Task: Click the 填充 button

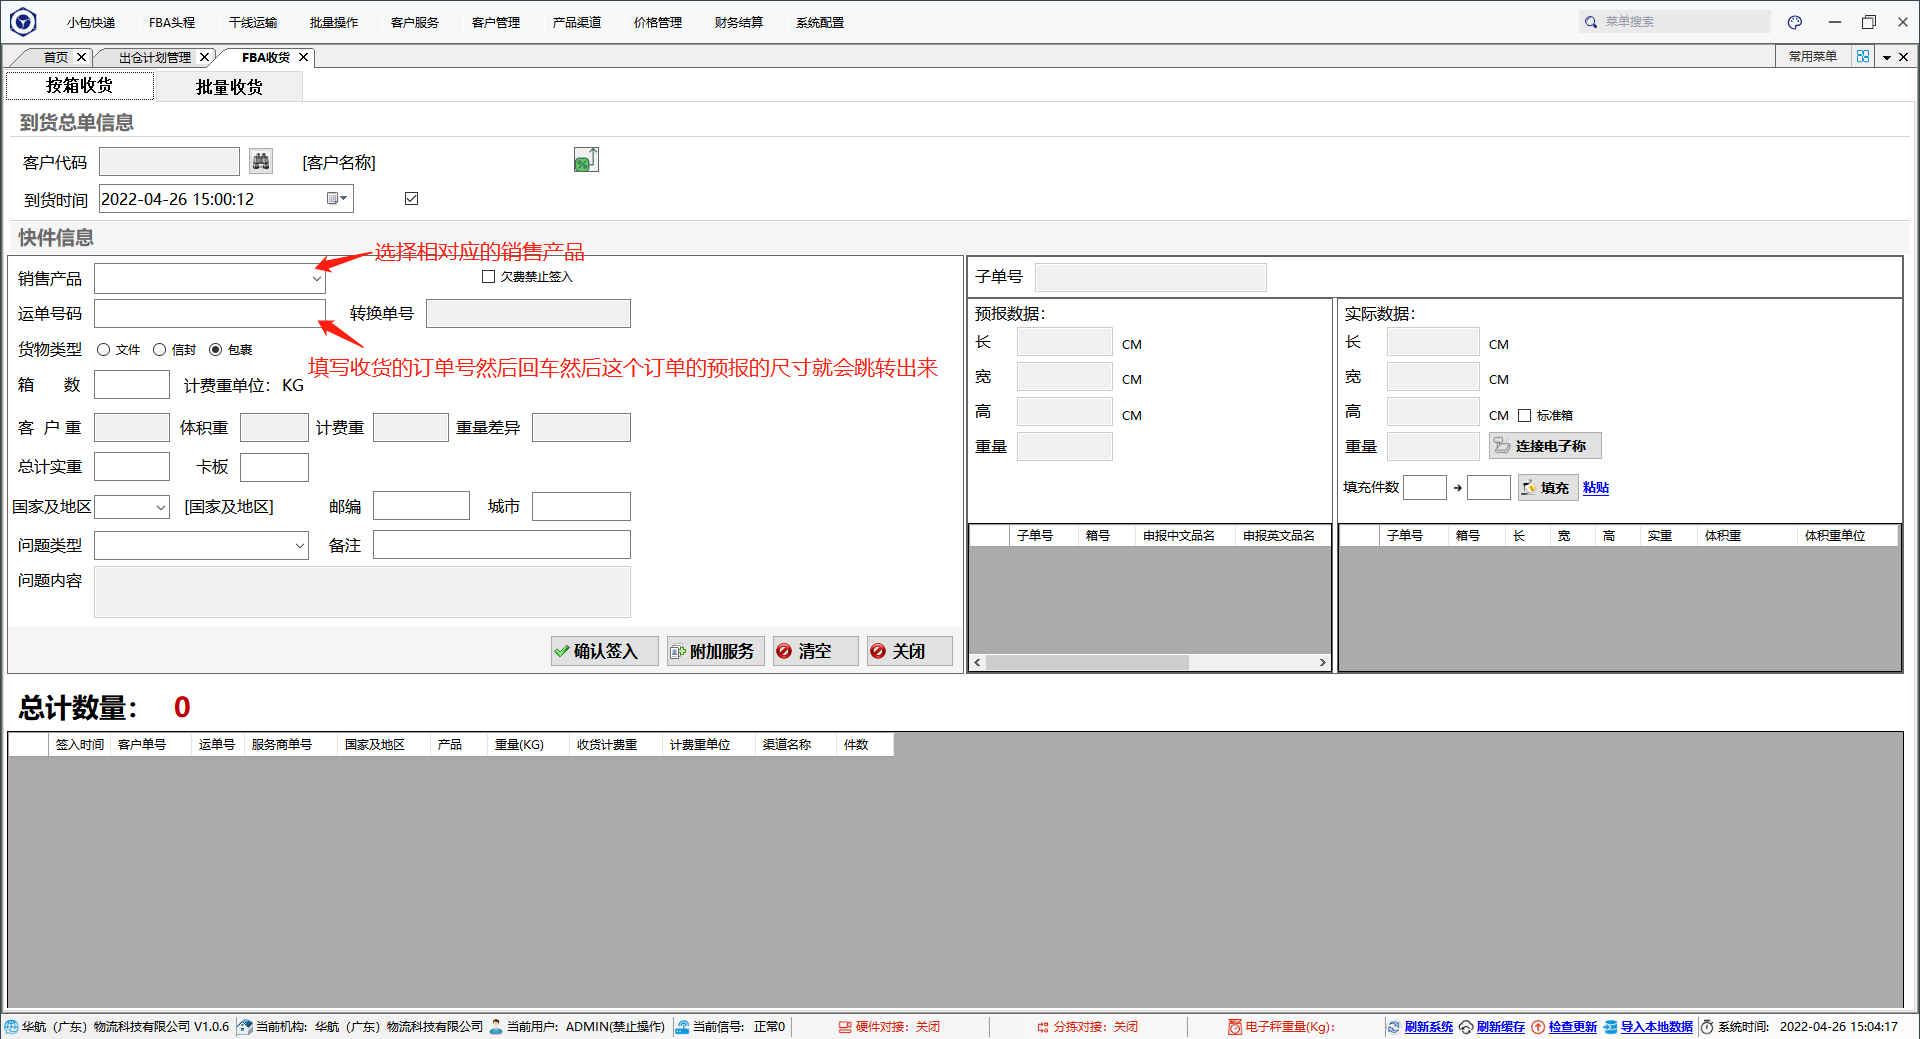Action: click(1548, 487)
